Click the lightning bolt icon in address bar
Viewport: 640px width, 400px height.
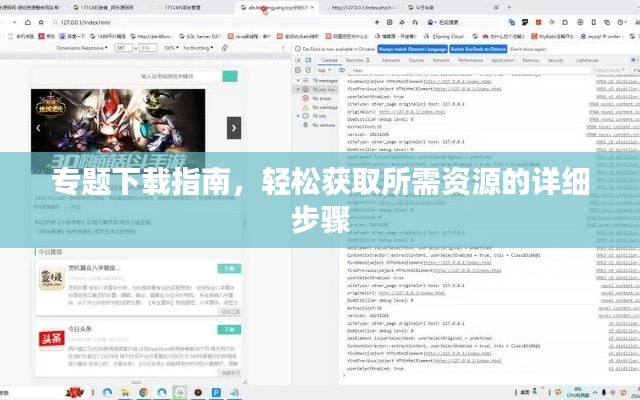pos(377,22)
